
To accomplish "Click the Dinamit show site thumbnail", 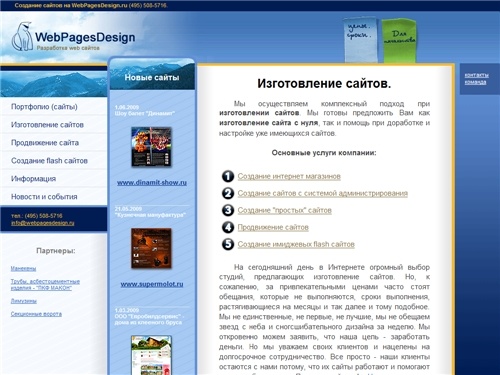I will tap(151, 147).
